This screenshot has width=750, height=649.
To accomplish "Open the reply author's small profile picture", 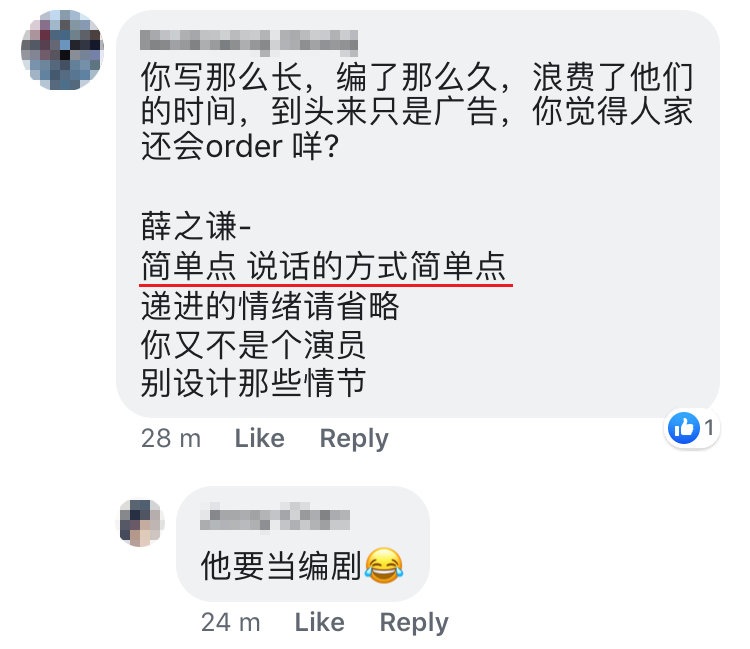I will coord(141,523).
